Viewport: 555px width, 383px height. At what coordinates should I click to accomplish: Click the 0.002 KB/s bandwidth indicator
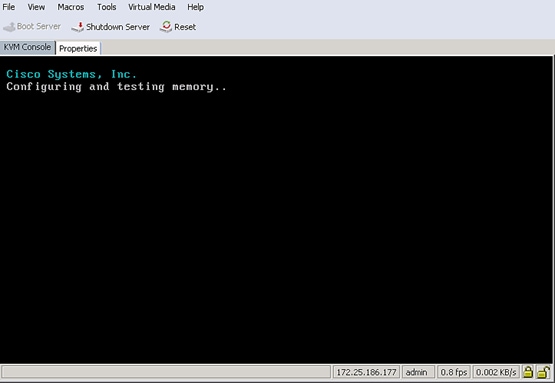pos(496,372)
